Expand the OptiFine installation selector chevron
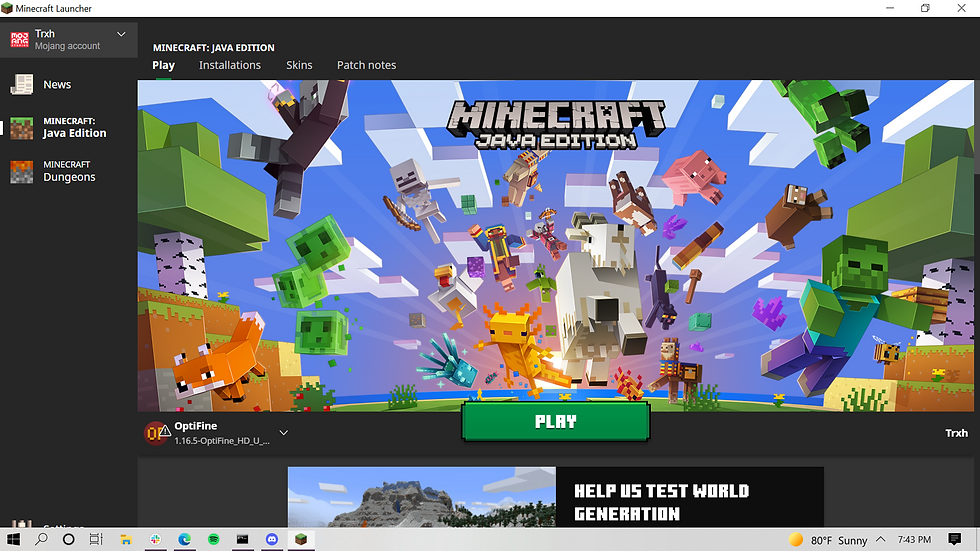 (x=283, y=432)
